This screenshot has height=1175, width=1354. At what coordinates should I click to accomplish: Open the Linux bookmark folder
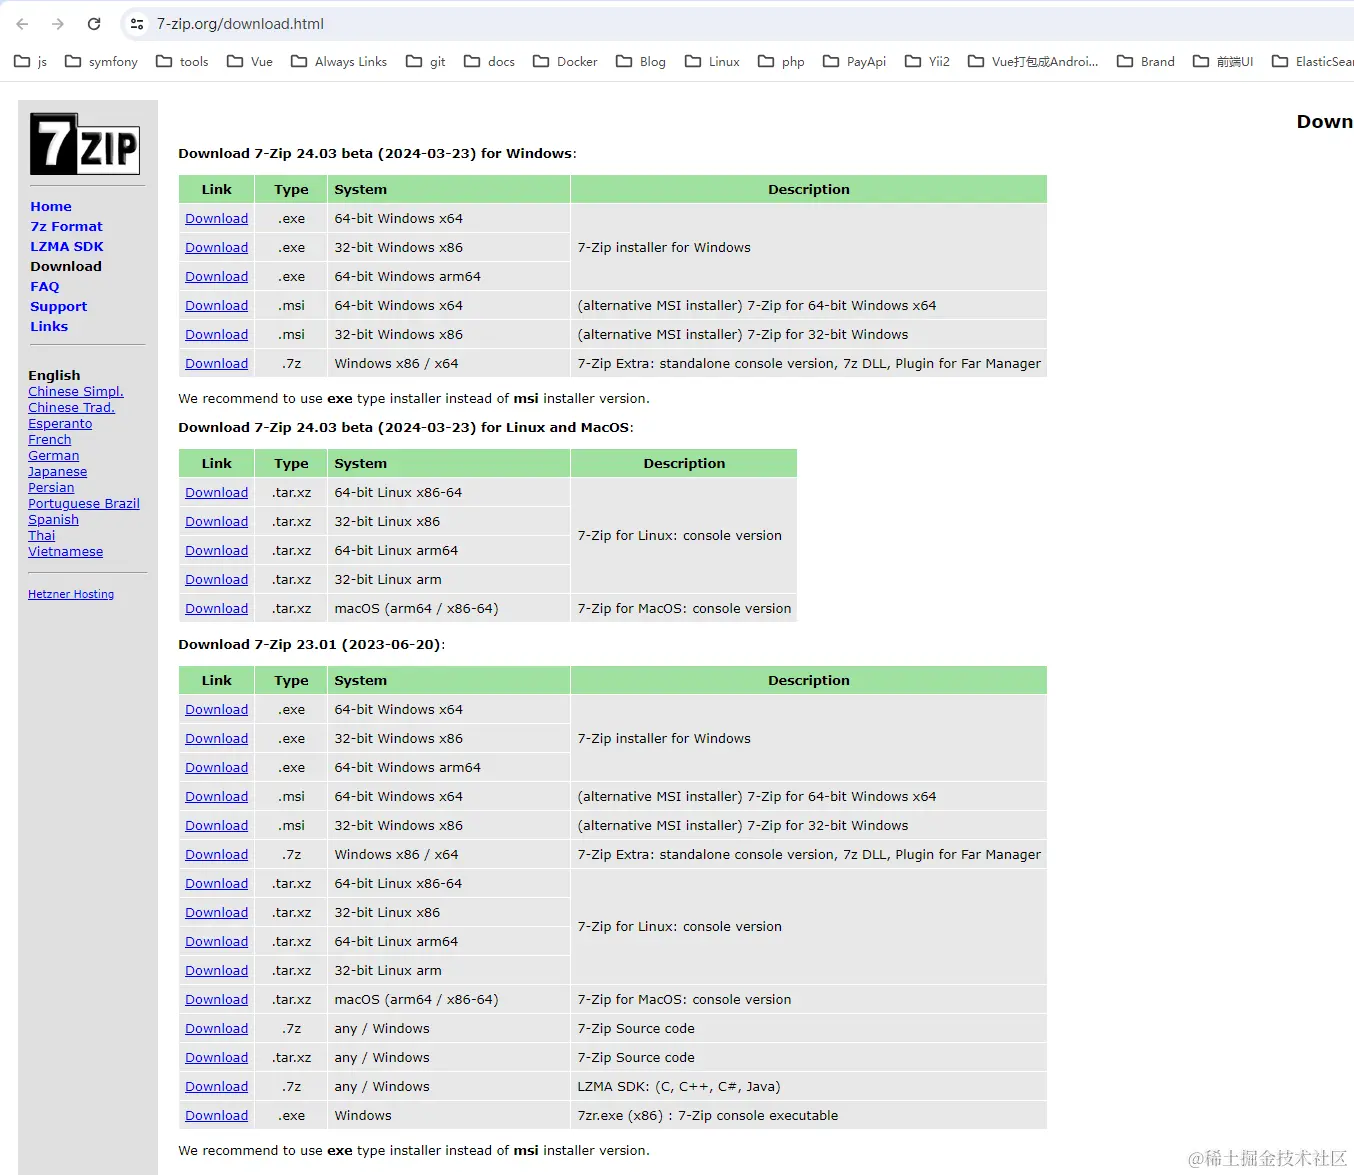[712, 62]
